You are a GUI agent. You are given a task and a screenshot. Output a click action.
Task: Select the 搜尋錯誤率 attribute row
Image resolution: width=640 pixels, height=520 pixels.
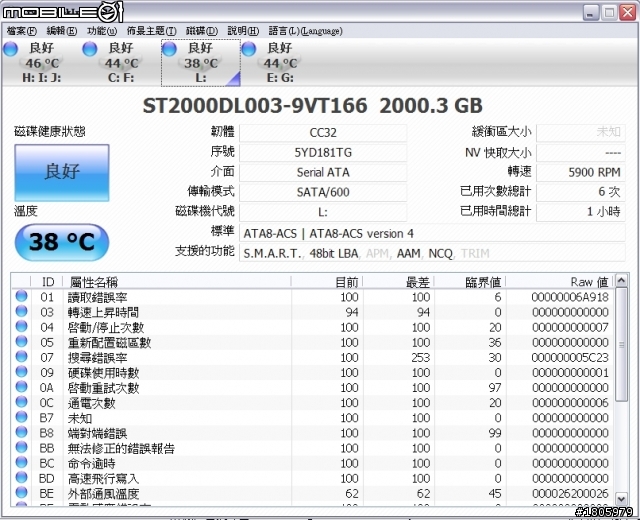click(x=313, y=358)
